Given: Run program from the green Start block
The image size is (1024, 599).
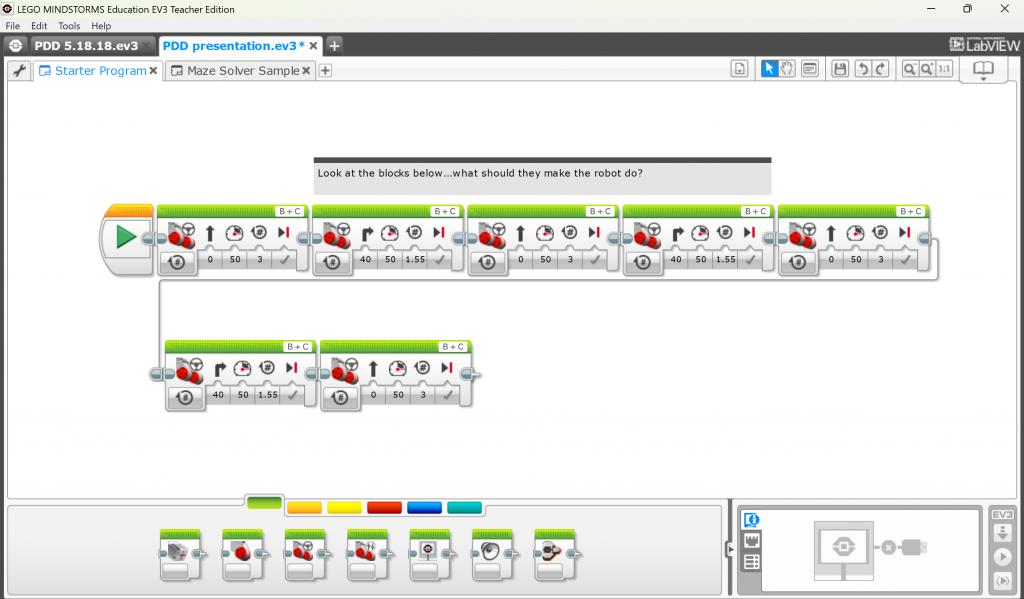Looking at the screenshot, I should 125,236.
